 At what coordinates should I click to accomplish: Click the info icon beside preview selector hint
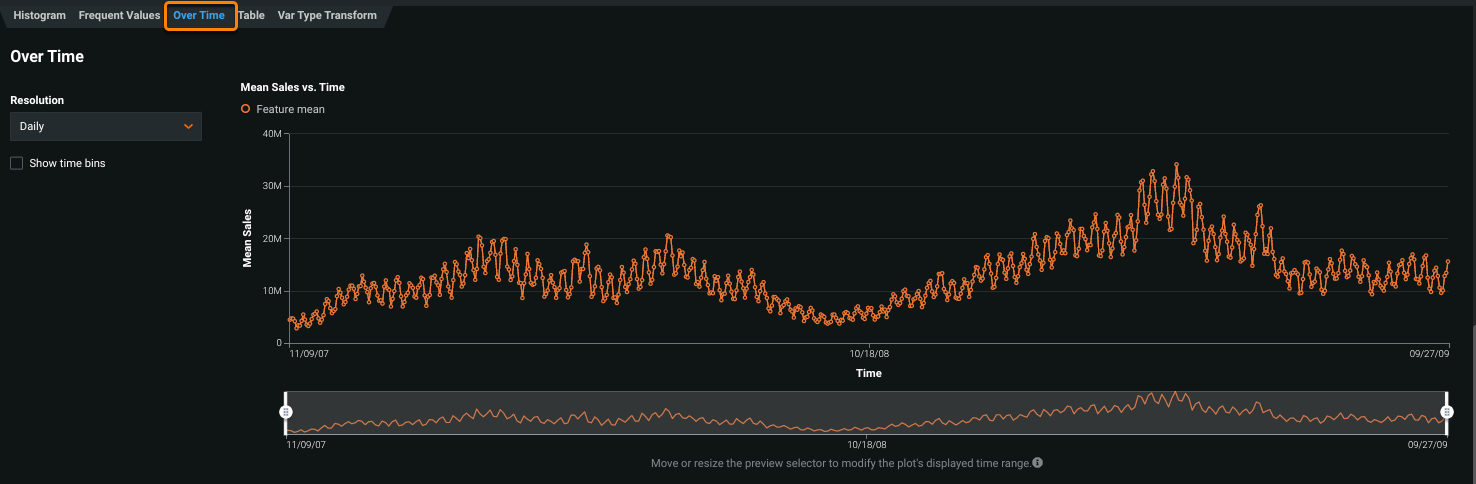(x=1038, y=463)
